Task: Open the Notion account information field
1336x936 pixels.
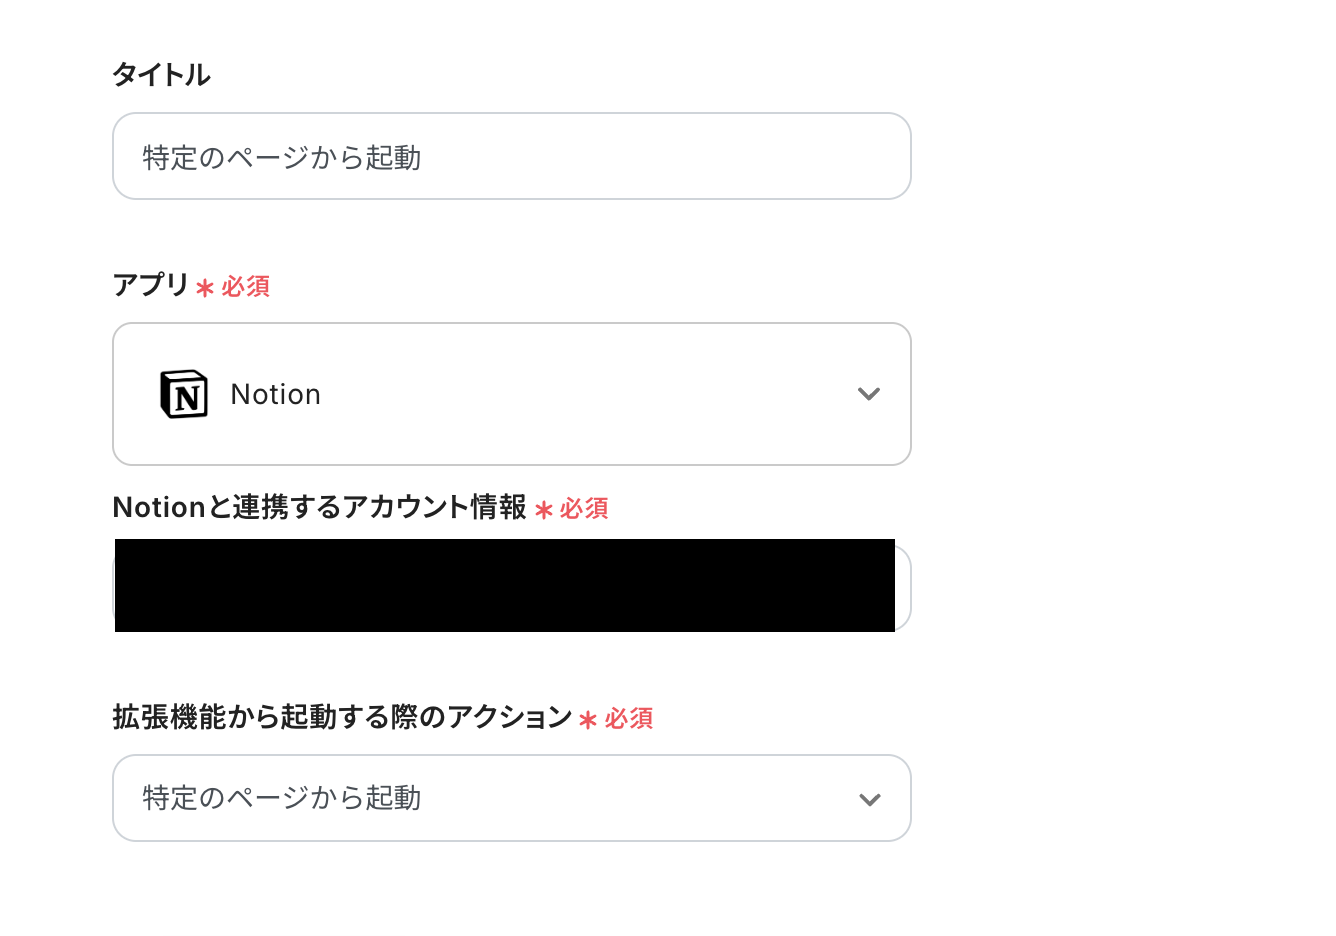Action: click(x=505, y=586)
